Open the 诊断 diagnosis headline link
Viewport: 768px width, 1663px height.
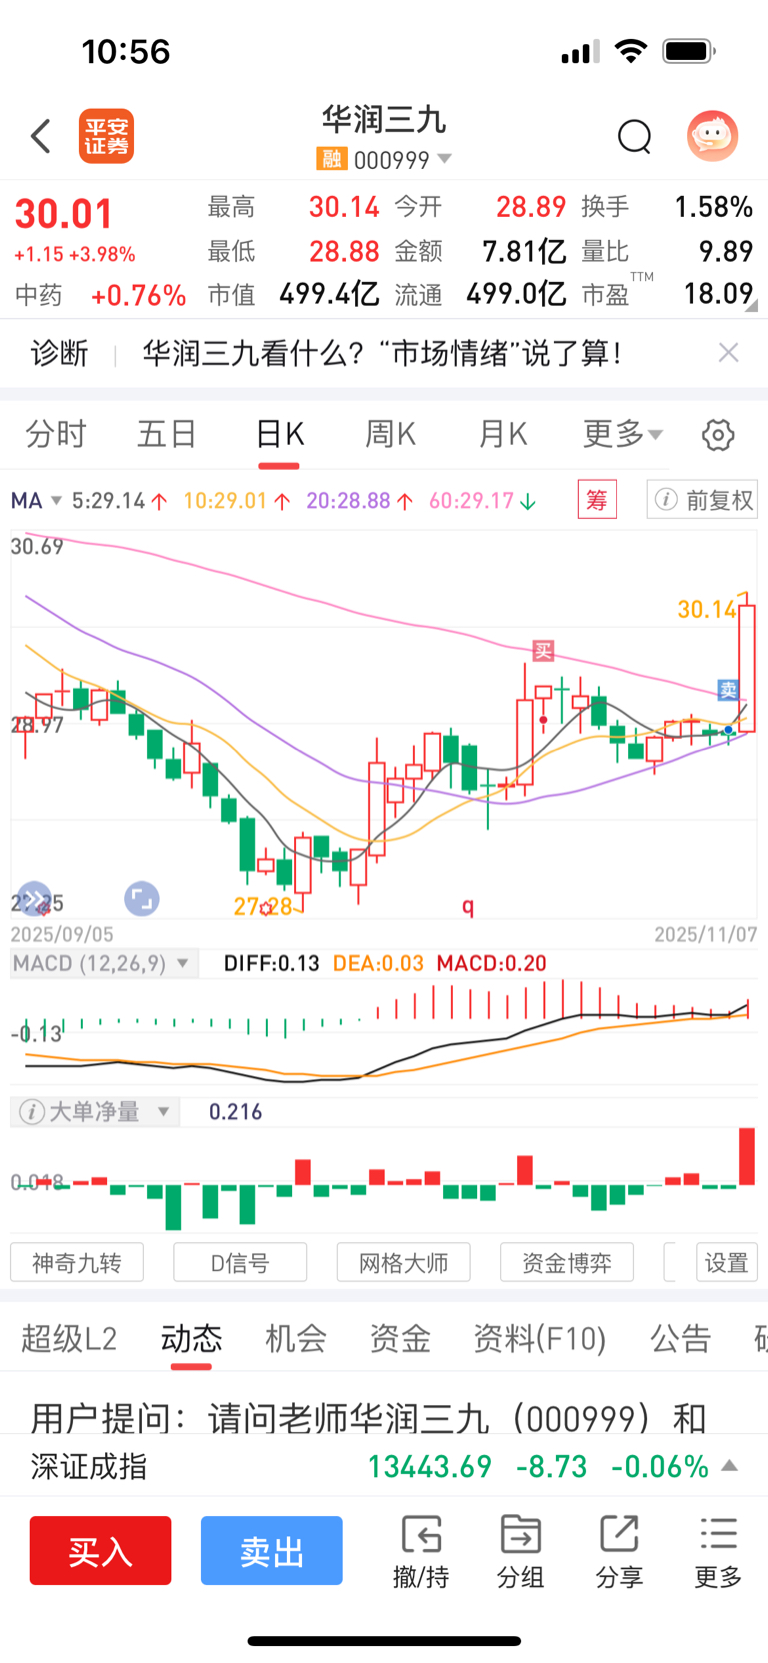(x=382, y=352)
